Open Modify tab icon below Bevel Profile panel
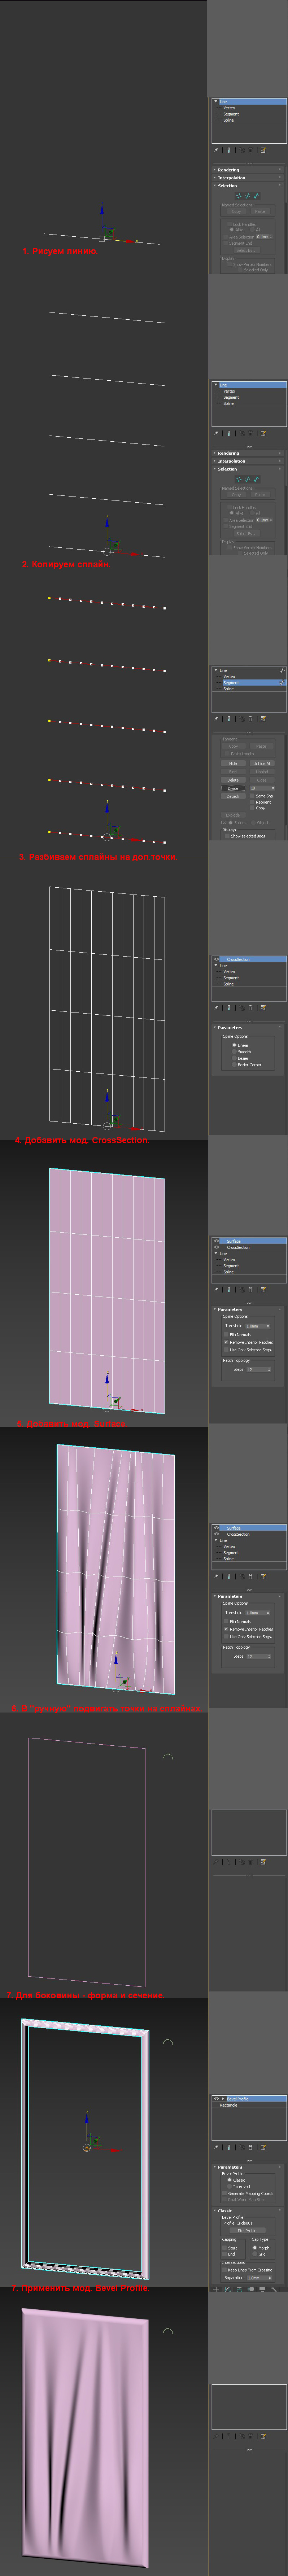This screenshot has height=2576, width=288. coord(228,2290)
